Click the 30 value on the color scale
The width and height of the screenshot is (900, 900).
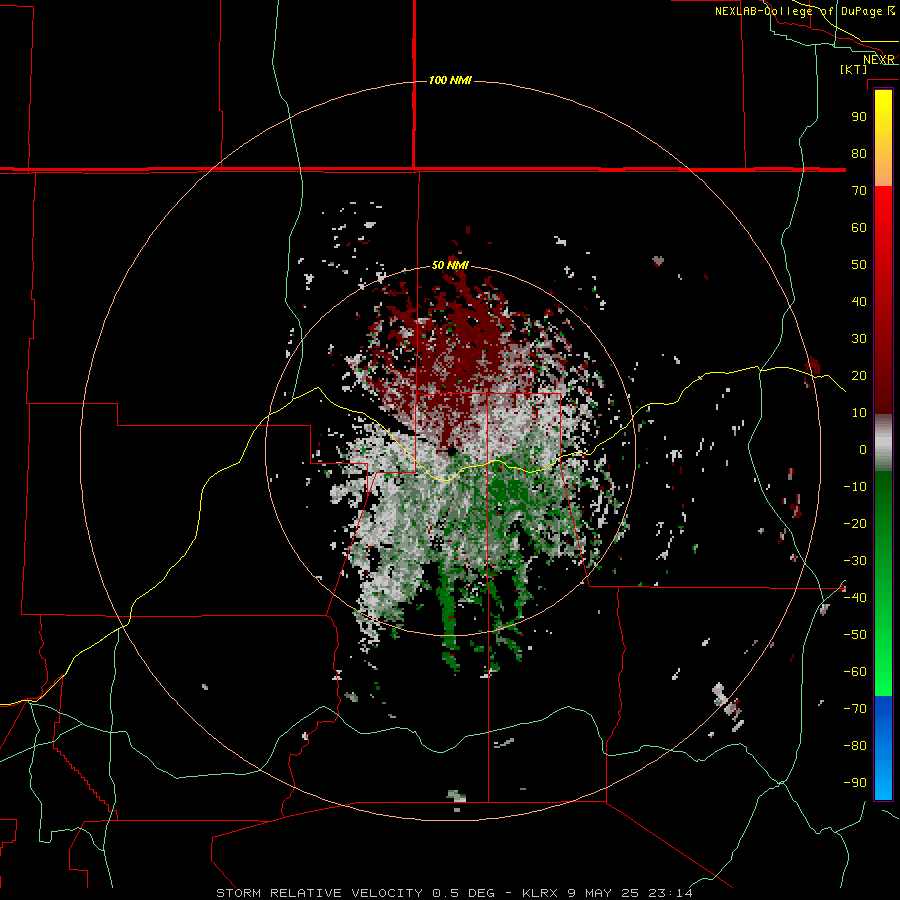click(x=859, y=339)
